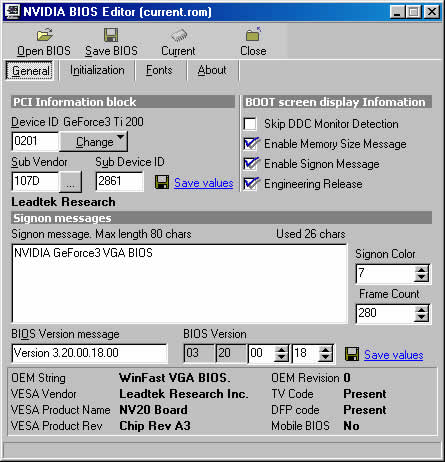Click the BIOS Version message field

tap(89, 353)
